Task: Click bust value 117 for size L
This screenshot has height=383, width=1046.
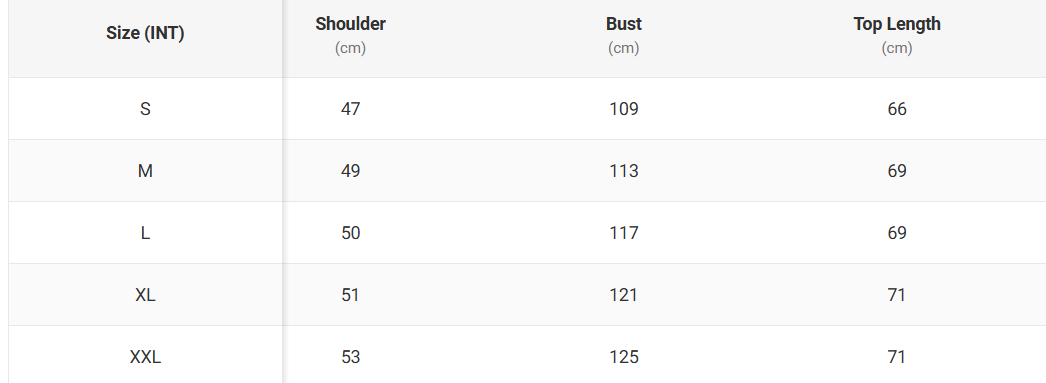Action: click(x=624, y=233)
